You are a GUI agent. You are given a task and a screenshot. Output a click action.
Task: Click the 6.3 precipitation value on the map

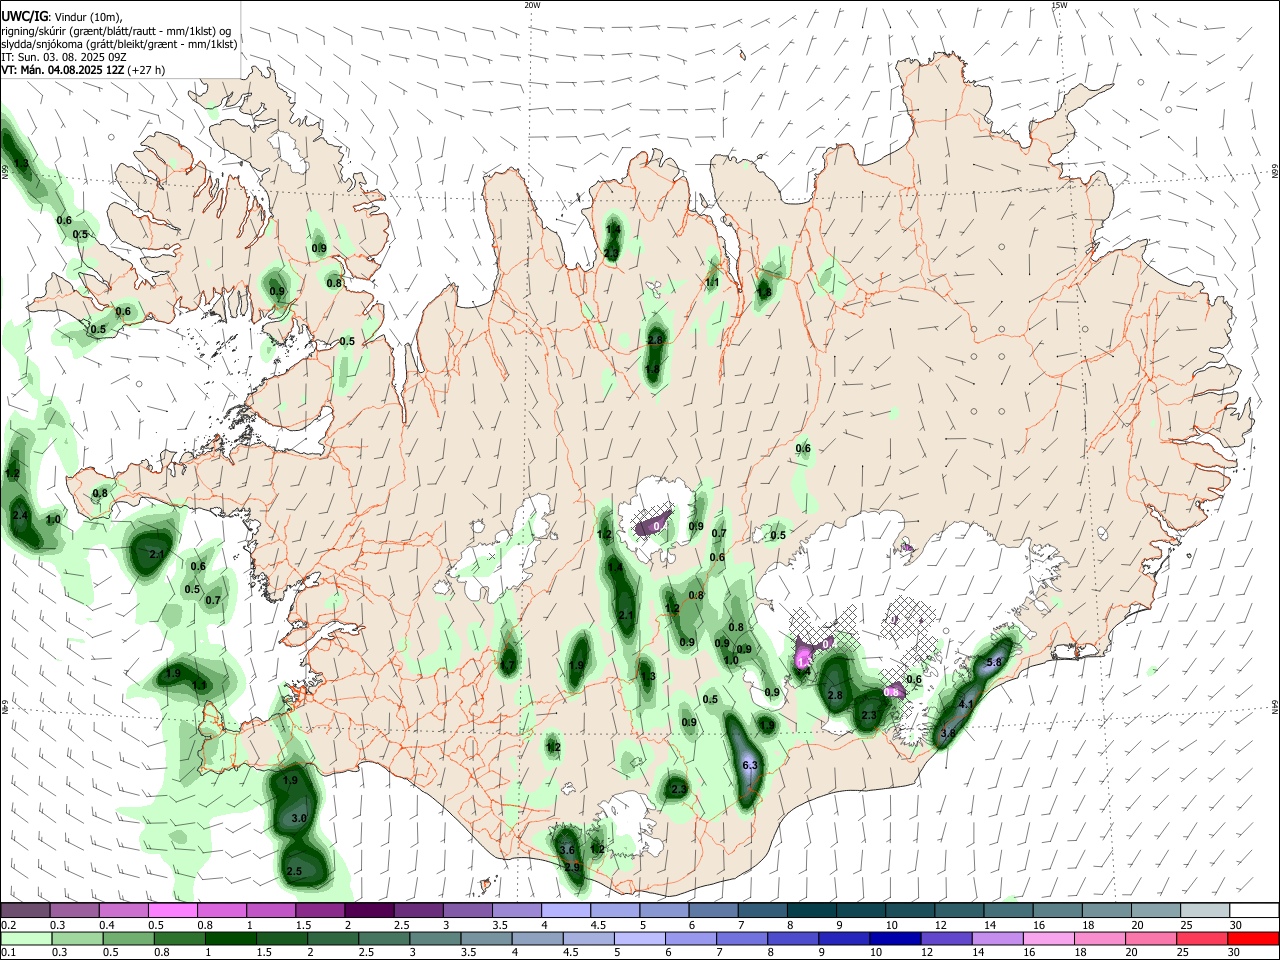pos(751,765)
